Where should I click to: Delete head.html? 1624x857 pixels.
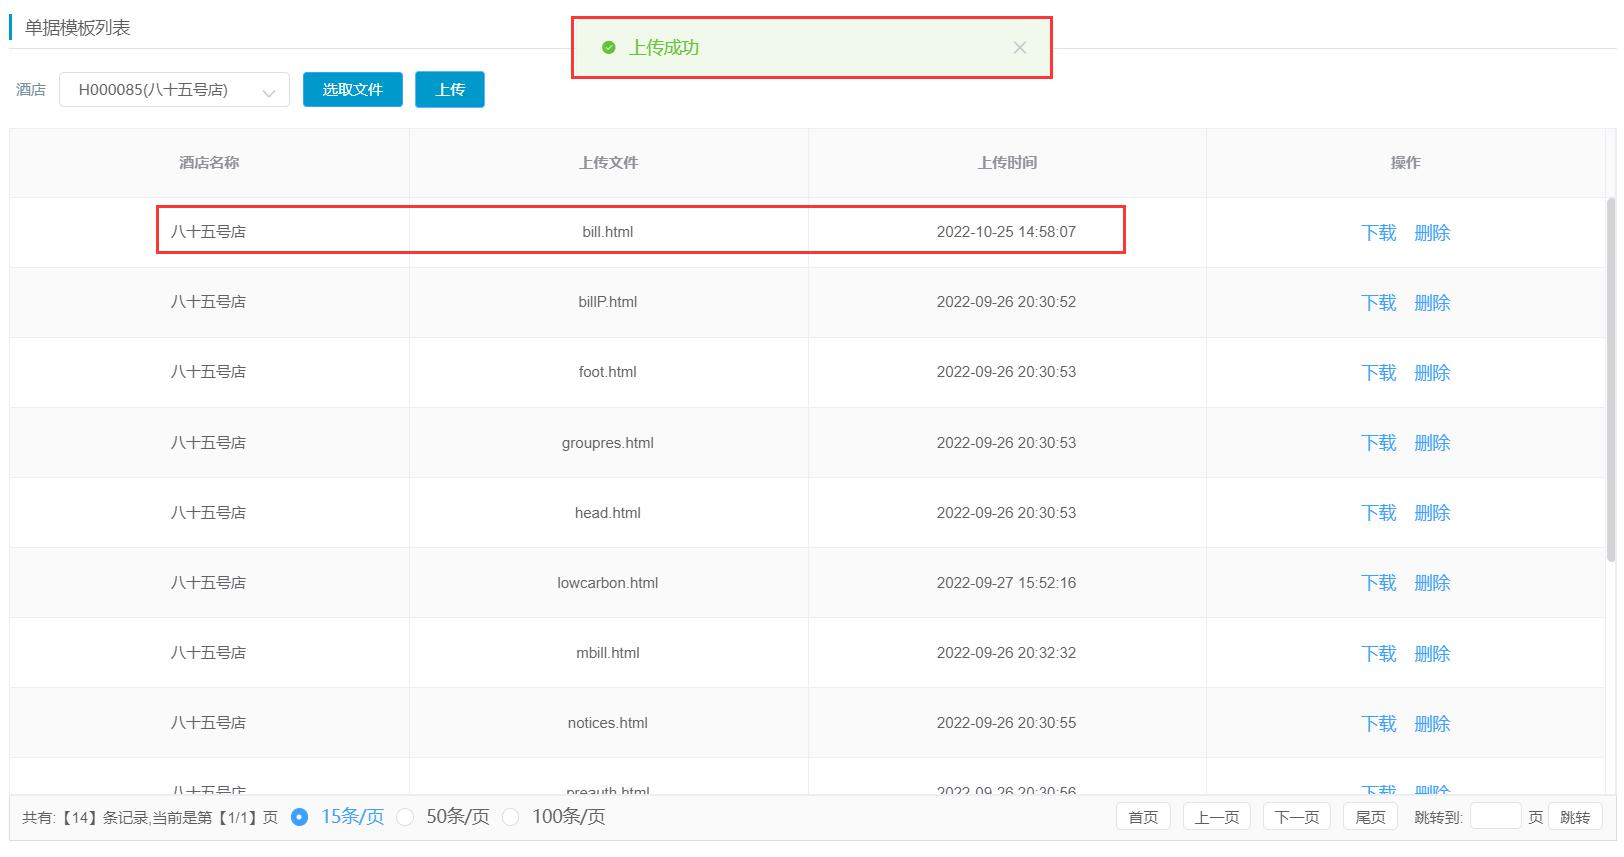[x=1432, y=513]
